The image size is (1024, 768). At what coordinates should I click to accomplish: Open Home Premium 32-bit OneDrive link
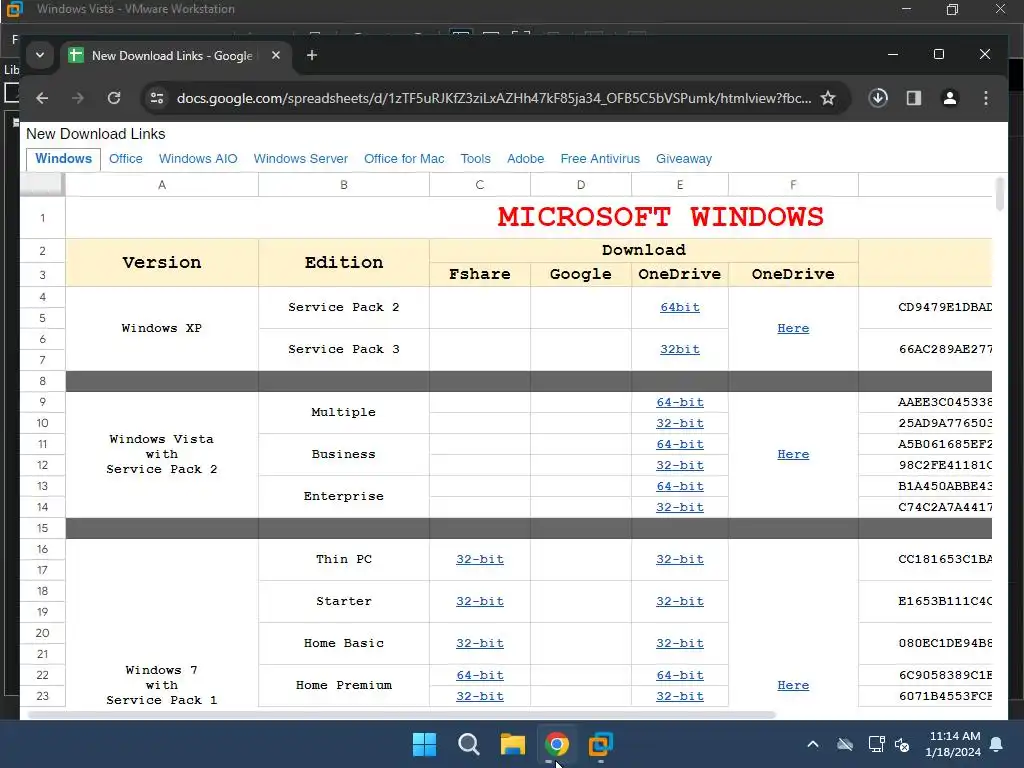(680, 696)
